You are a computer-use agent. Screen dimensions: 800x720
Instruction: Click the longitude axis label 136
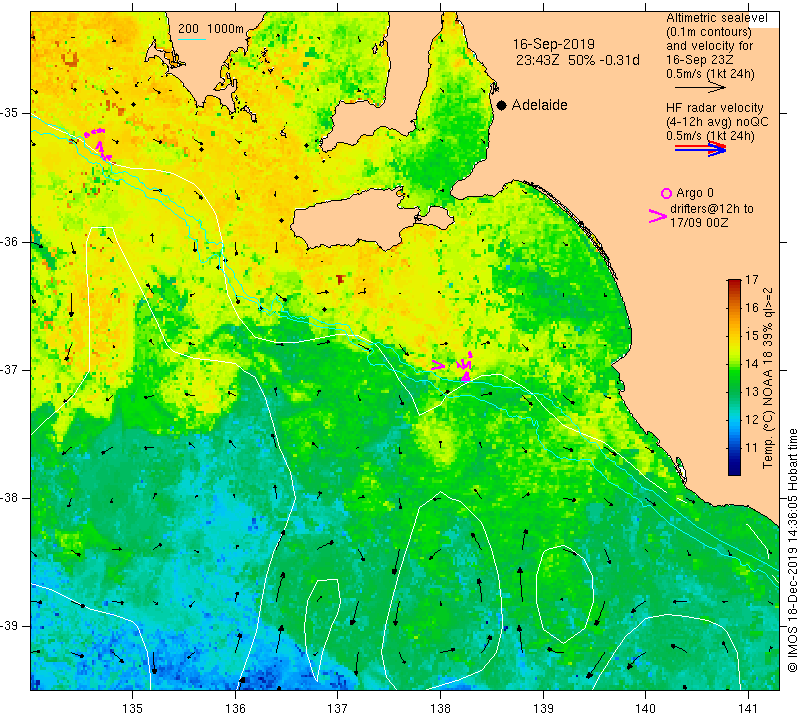[235, 709]
